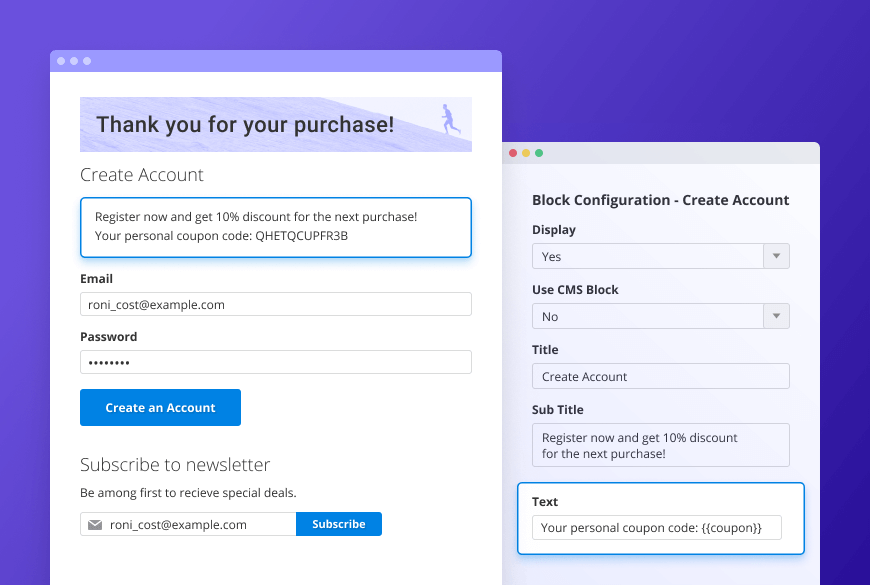Screen dimensions: 870x585
Task: Click the running person icon in banner
Action: point(451,119)
